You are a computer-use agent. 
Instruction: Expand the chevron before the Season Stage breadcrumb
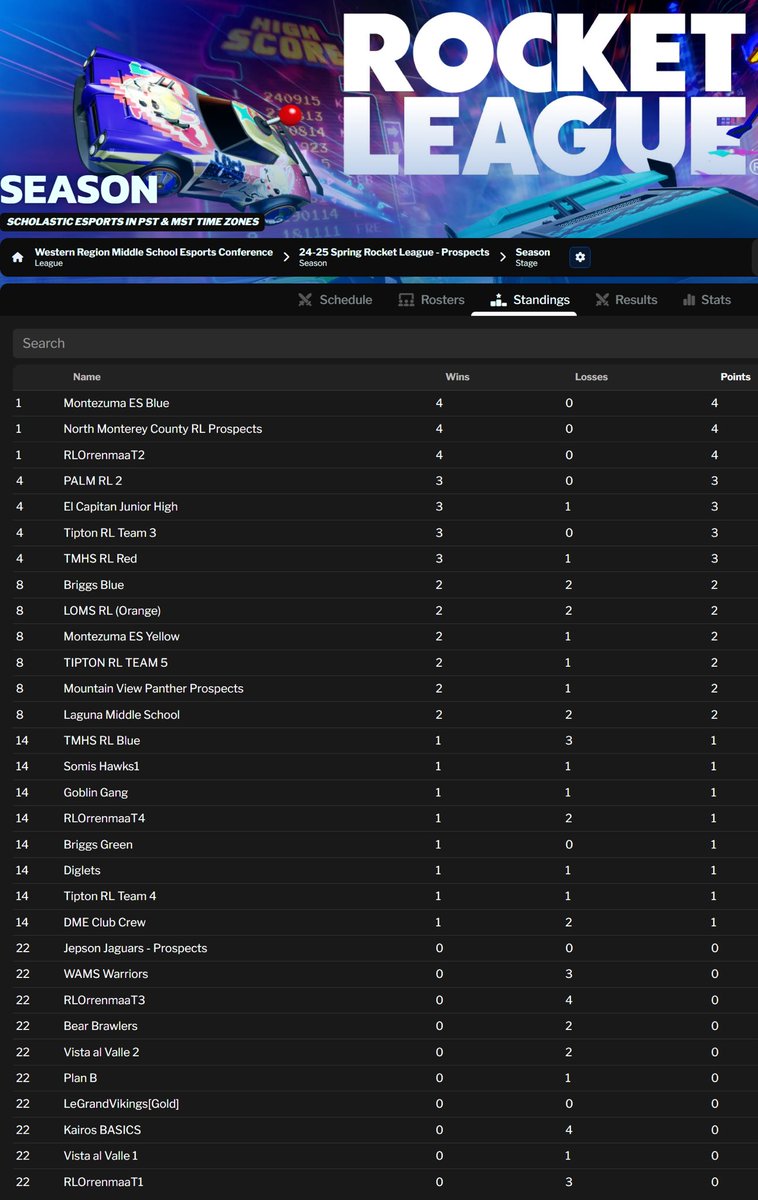coord(503,257)
